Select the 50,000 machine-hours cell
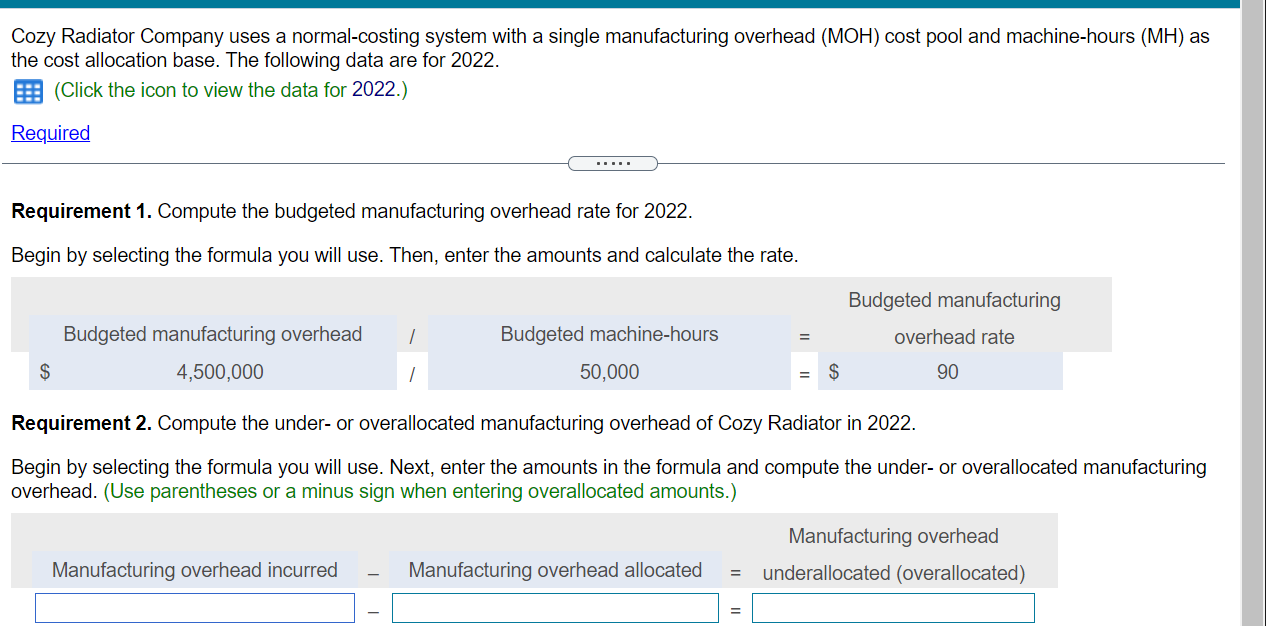 coord(608,371)
